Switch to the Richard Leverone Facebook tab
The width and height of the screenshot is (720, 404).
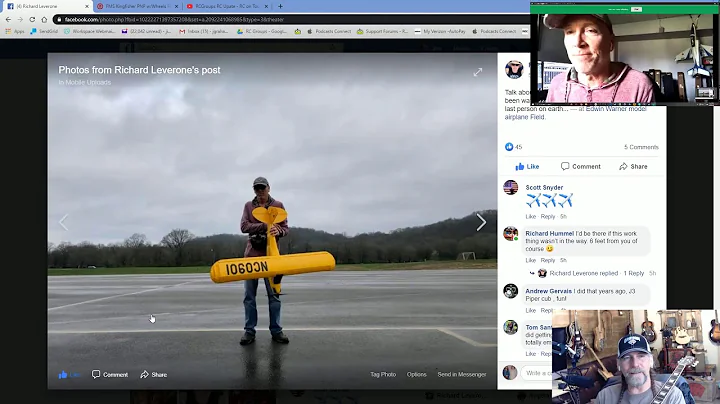pos(47,6)
